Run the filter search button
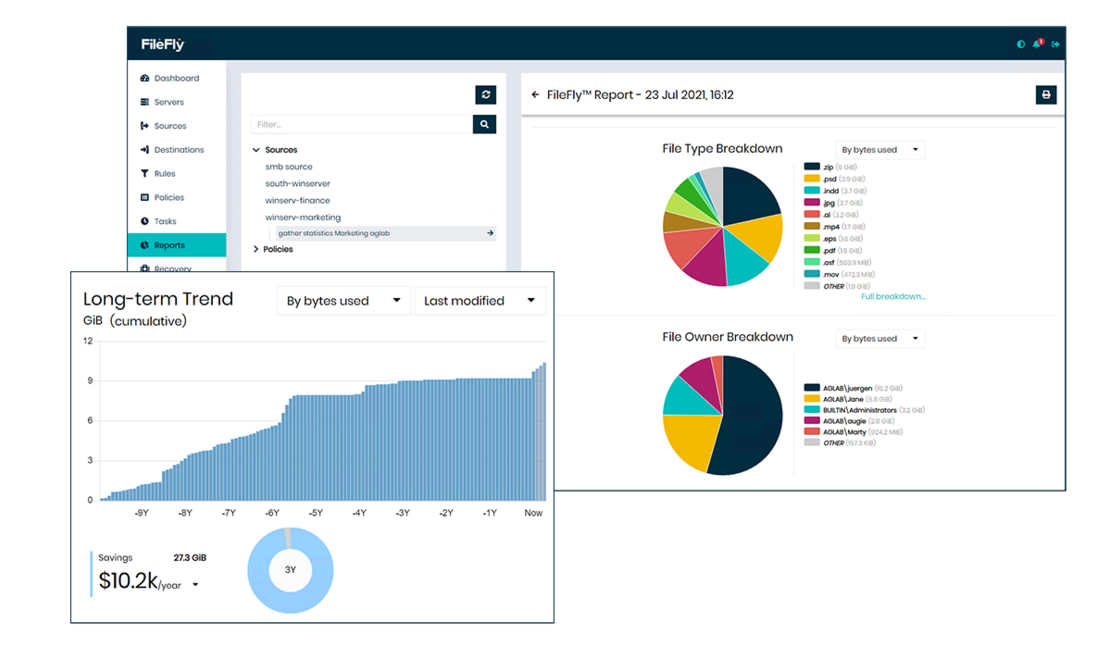This screenshot has width=1110, height=660. click(x=484, y=124)
